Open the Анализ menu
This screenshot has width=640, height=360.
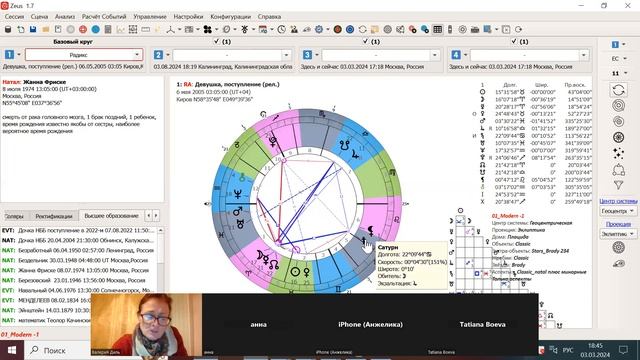(x=65, y=17)
